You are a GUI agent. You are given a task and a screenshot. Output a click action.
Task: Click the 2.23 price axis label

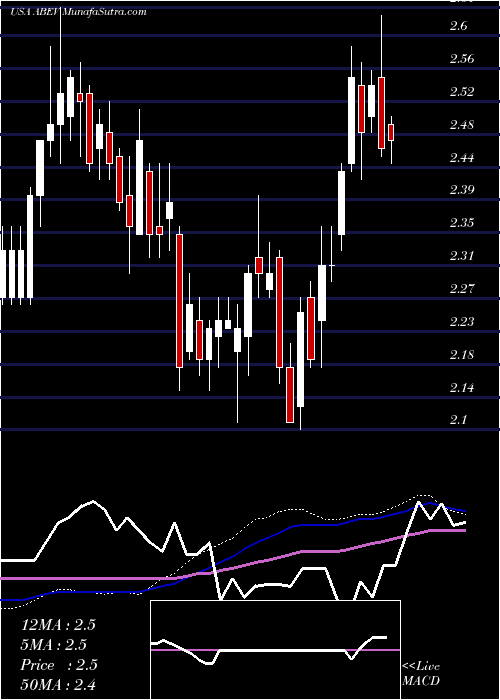click(x=462, y=322)
